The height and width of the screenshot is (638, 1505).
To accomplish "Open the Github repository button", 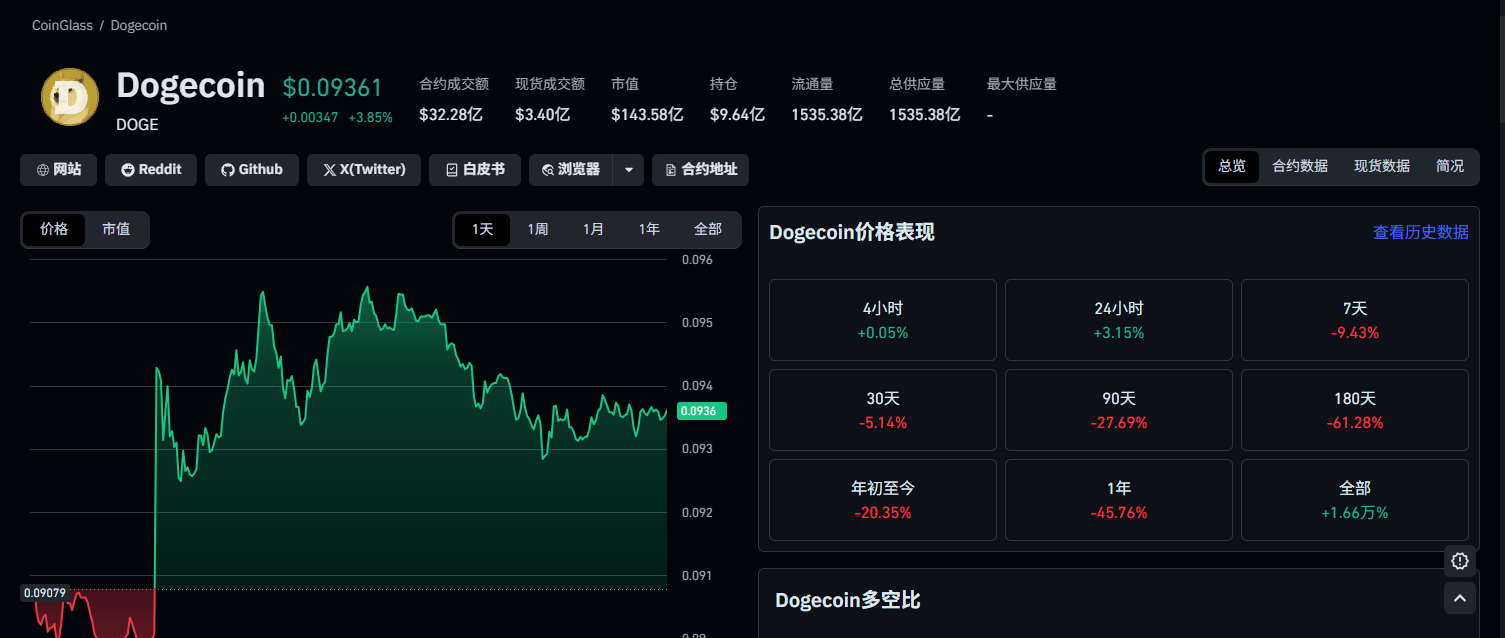I will click(x=252, y=170).
